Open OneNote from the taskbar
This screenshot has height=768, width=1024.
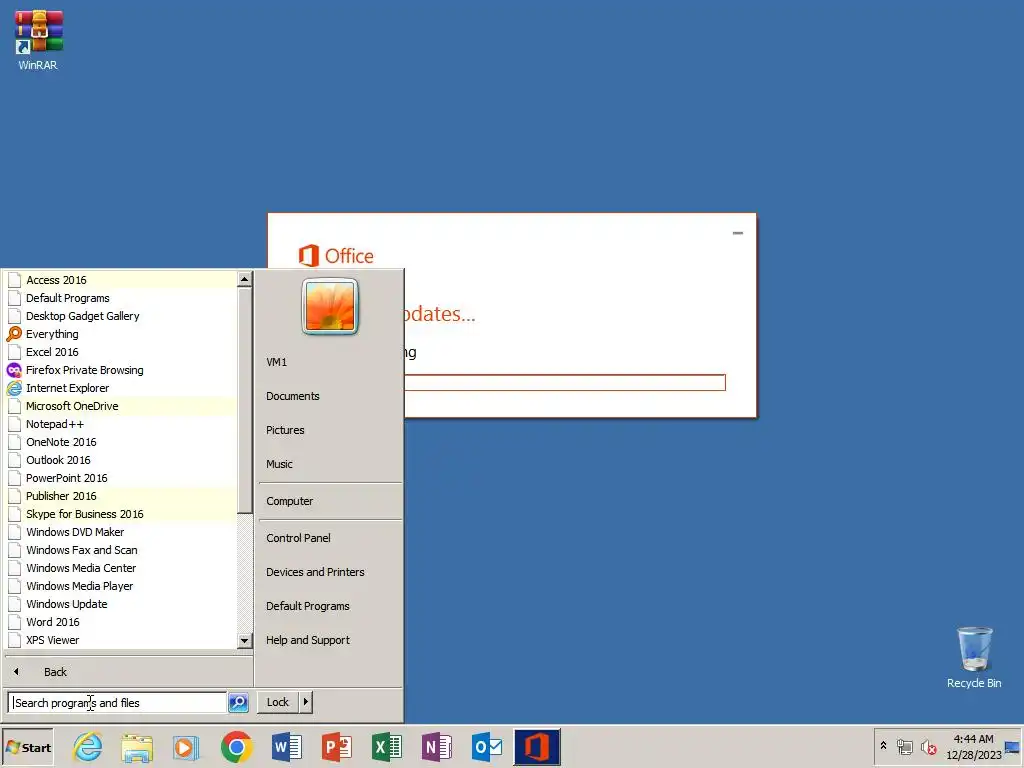437,746
